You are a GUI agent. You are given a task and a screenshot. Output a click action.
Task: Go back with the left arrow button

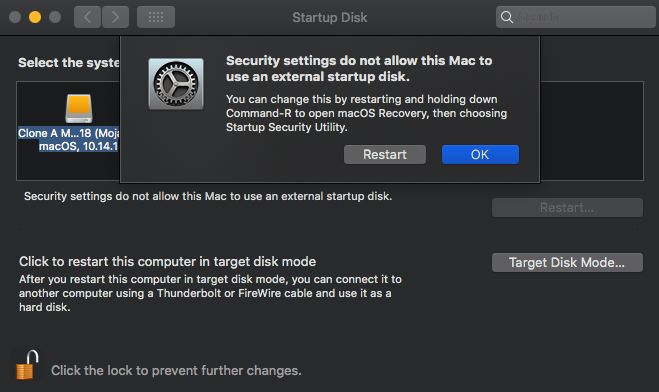87,17
